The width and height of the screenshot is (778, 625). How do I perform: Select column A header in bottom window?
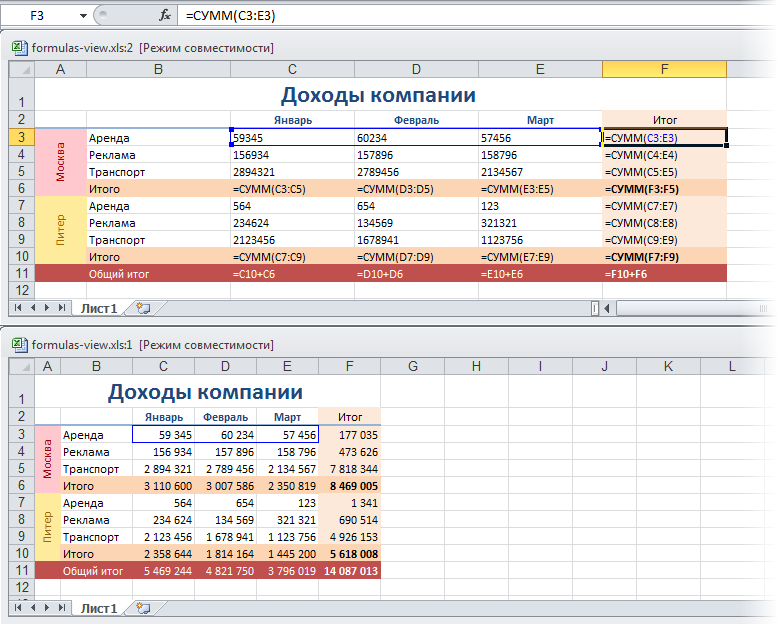tap(47, 367)
